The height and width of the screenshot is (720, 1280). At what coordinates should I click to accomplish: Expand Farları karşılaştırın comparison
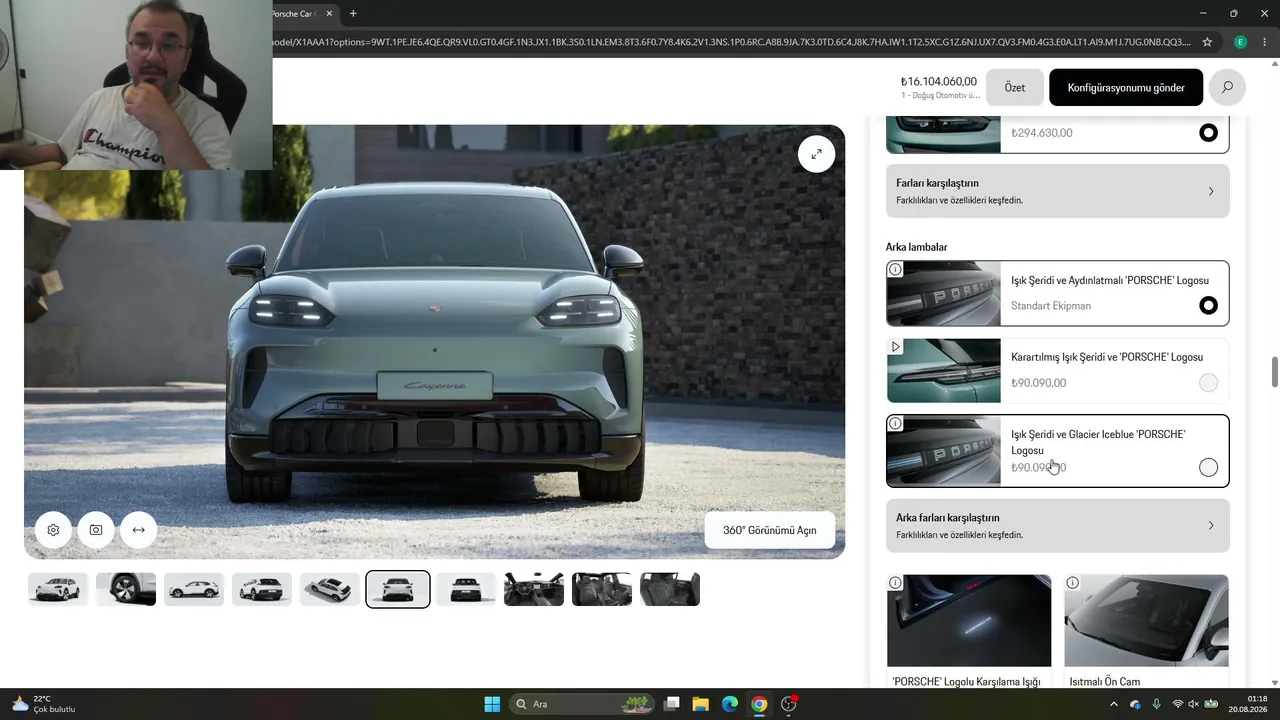pos(1058,191)
